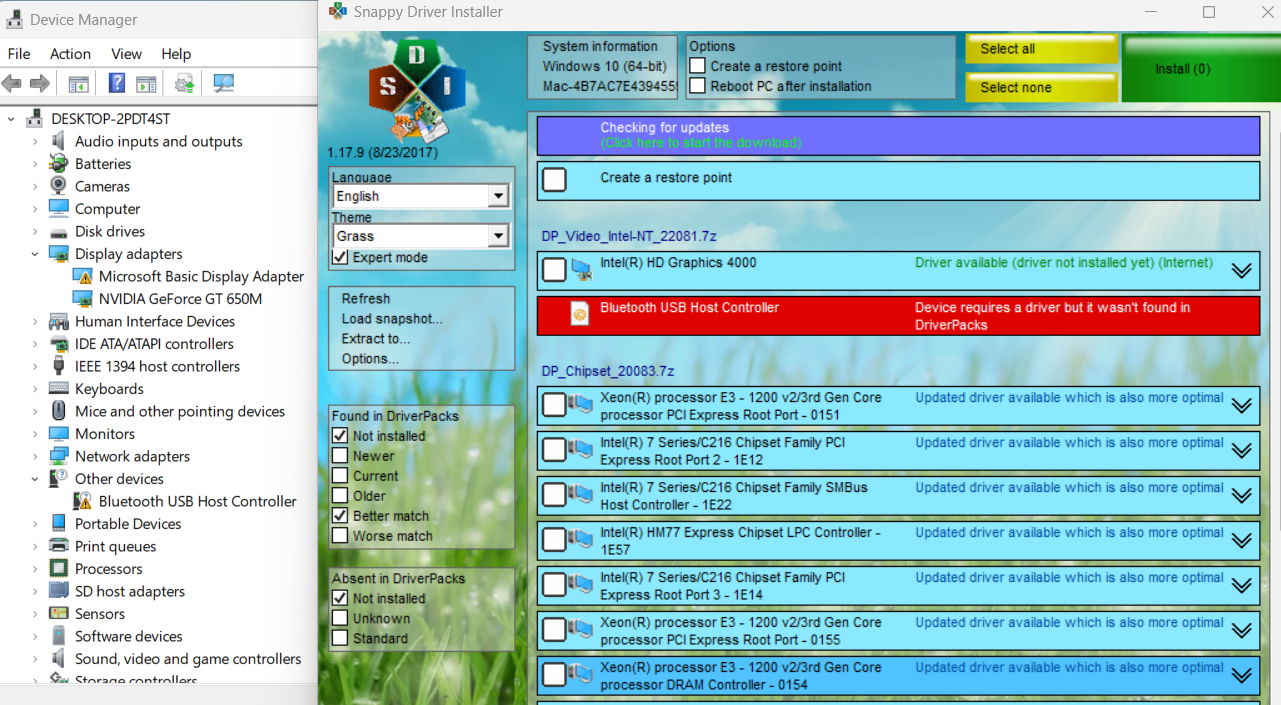Click the Bluetooth USB Host Controller warning icon in tree
This screenshot has height=705, width=1281.
pyautogui.click(x=82, y=501)
